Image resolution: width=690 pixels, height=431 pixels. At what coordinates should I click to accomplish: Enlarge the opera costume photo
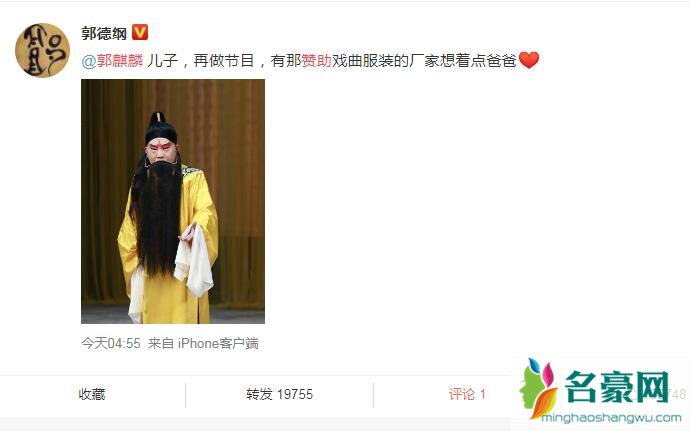(173, 202)
